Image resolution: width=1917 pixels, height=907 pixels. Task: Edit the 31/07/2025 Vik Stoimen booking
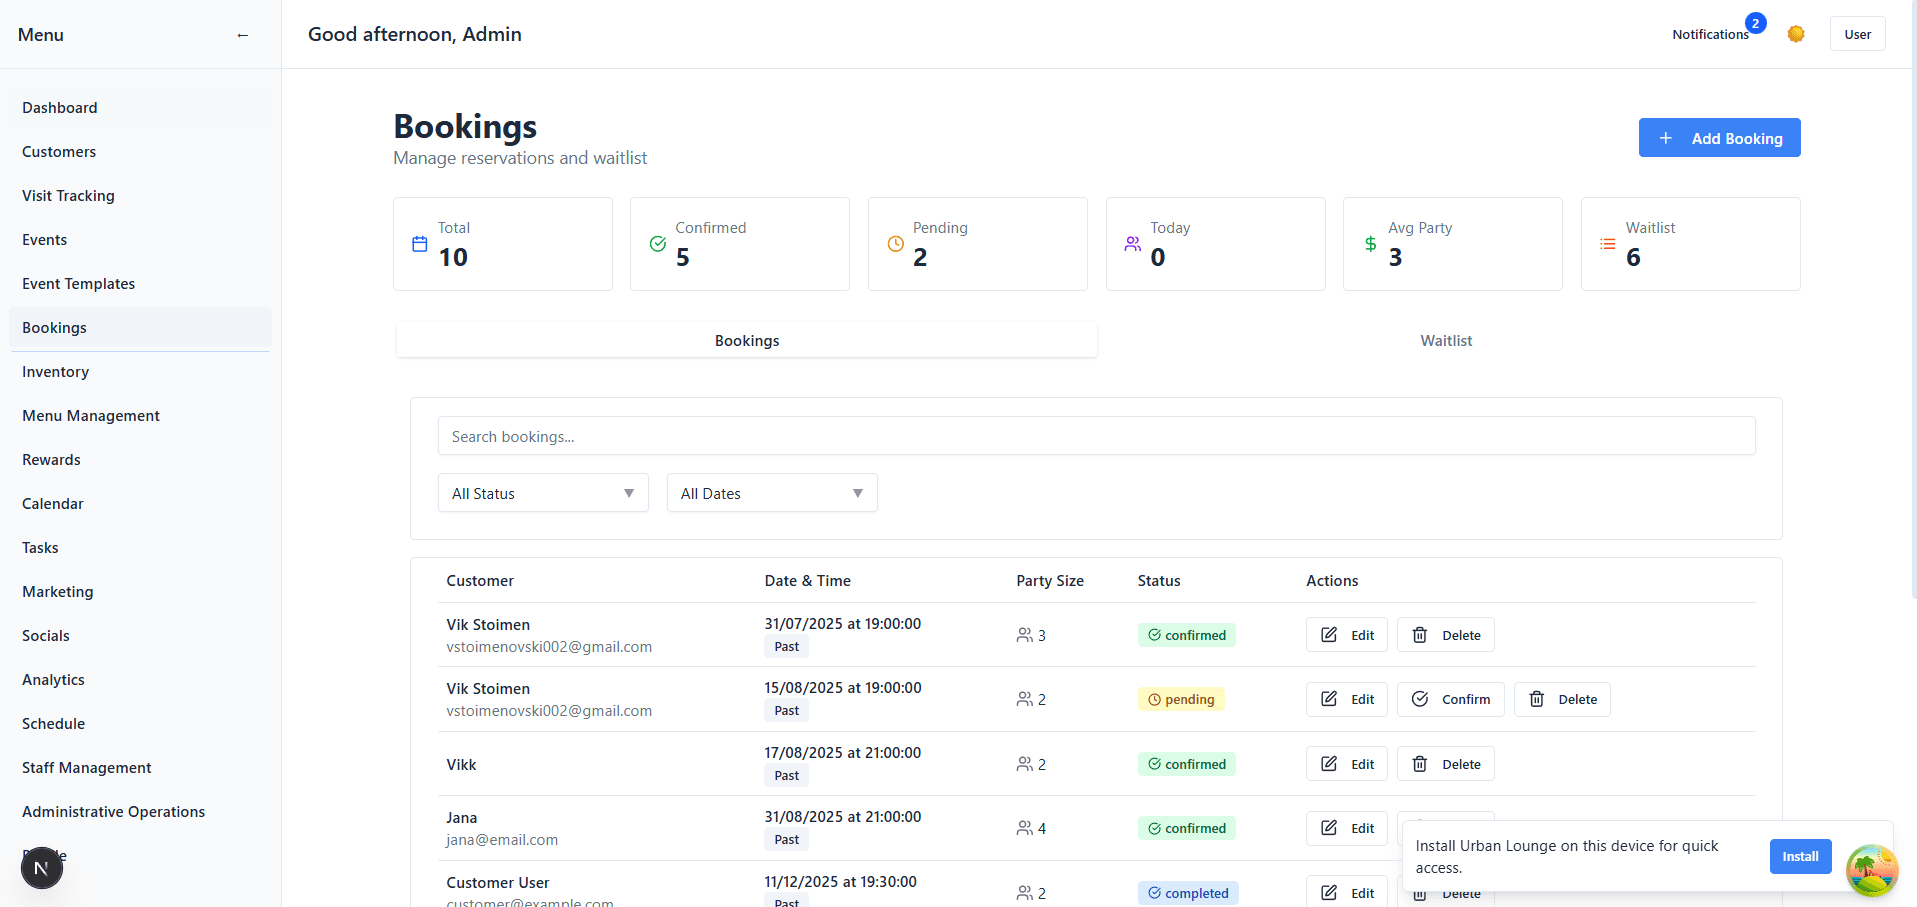pos(1346,635)
